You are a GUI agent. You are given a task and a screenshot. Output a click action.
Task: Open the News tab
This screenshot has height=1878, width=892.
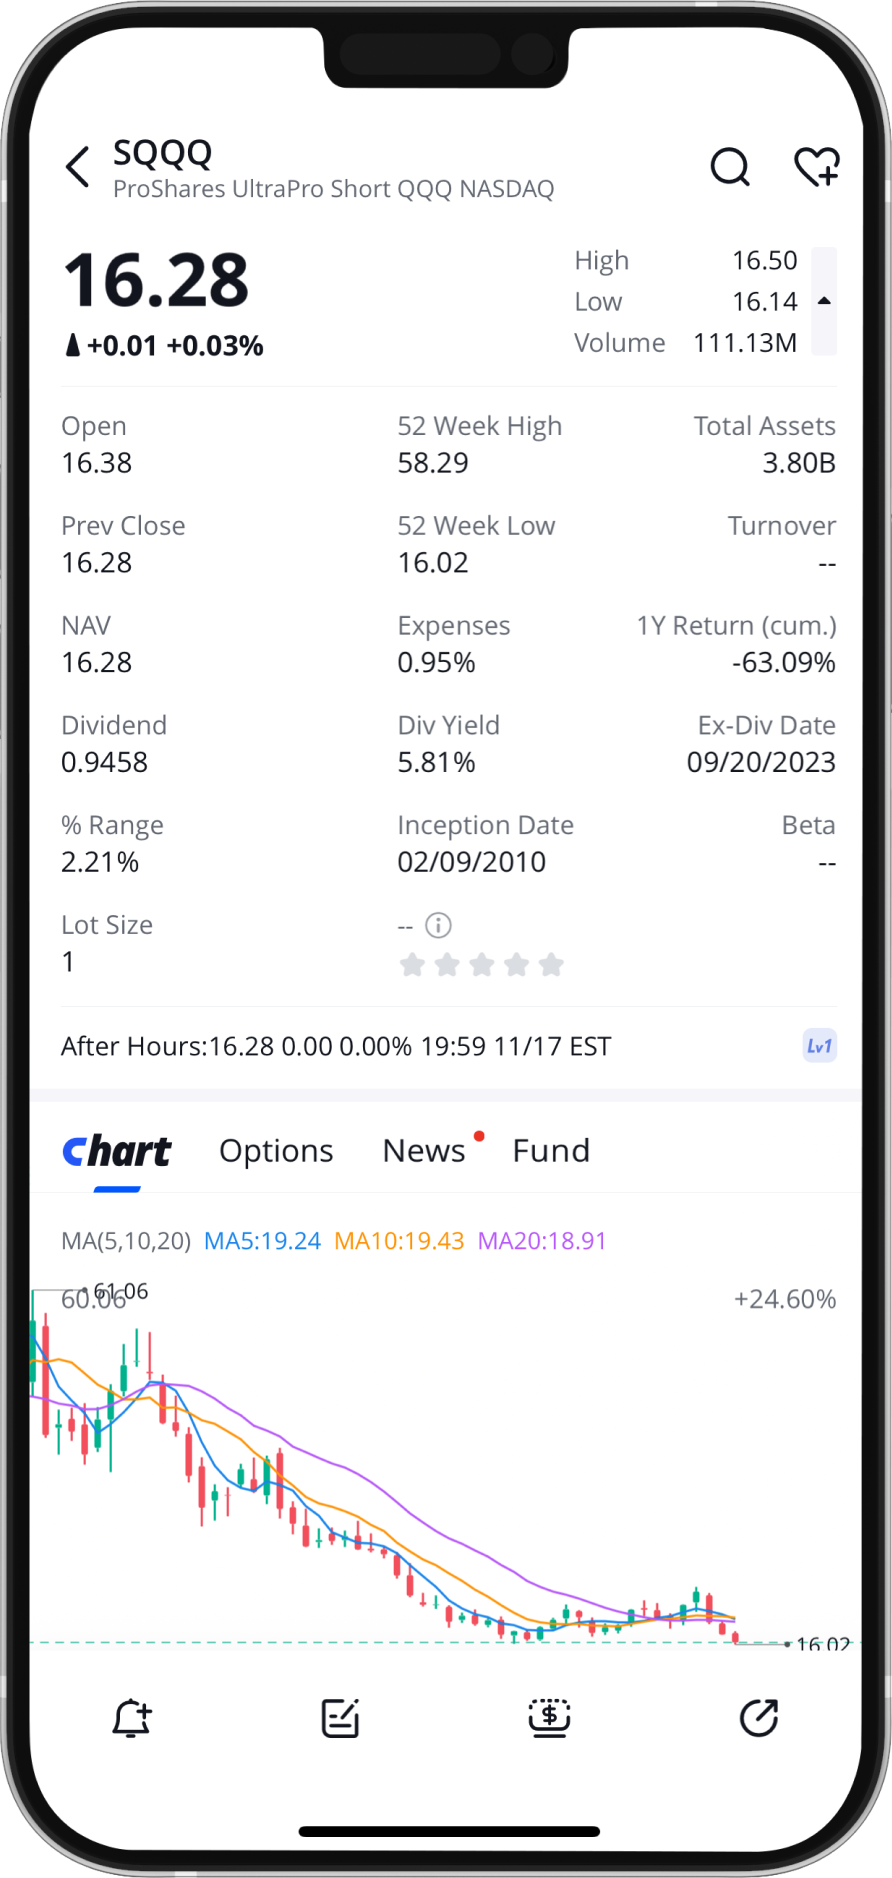tap(424, 1151)
